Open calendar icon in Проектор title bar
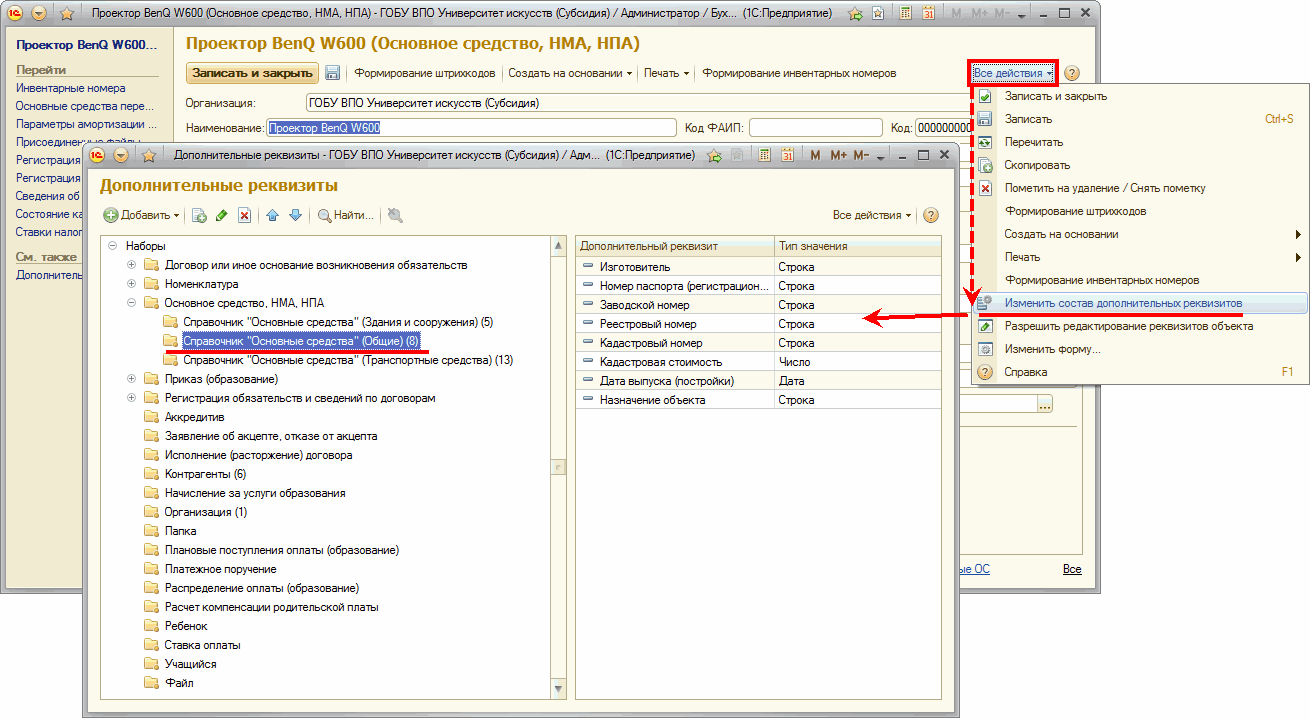Viewport: 1310px width, 721px height. [x=928, y=15]
